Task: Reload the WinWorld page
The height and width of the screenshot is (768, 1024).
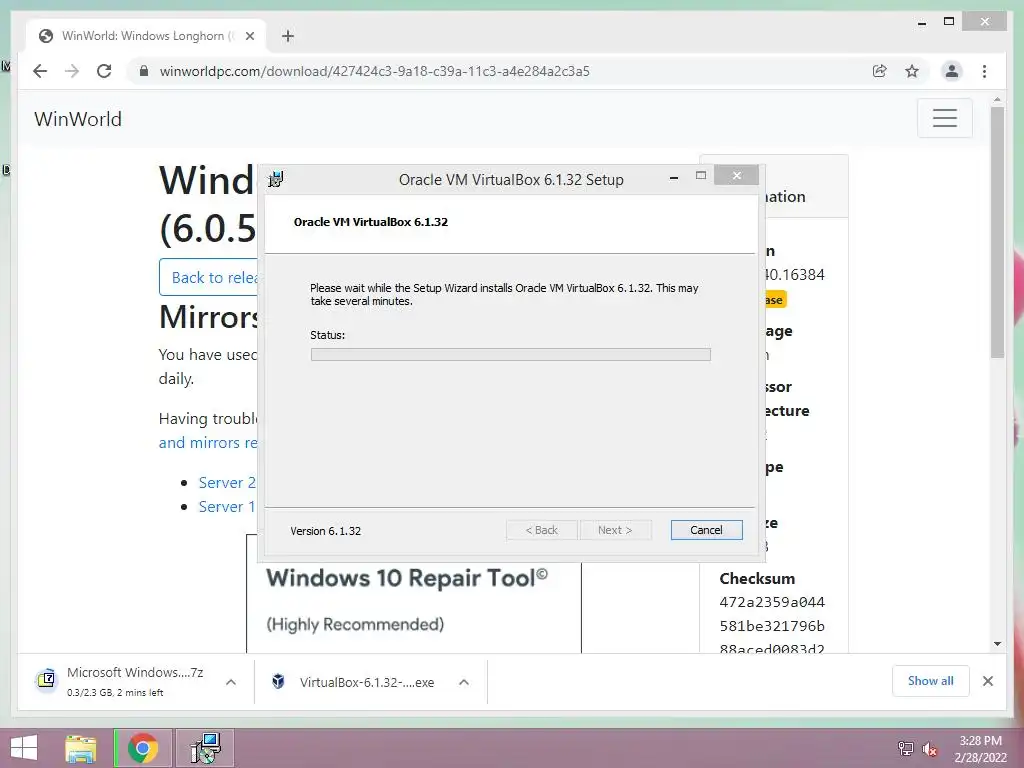Action: [104, 71]
